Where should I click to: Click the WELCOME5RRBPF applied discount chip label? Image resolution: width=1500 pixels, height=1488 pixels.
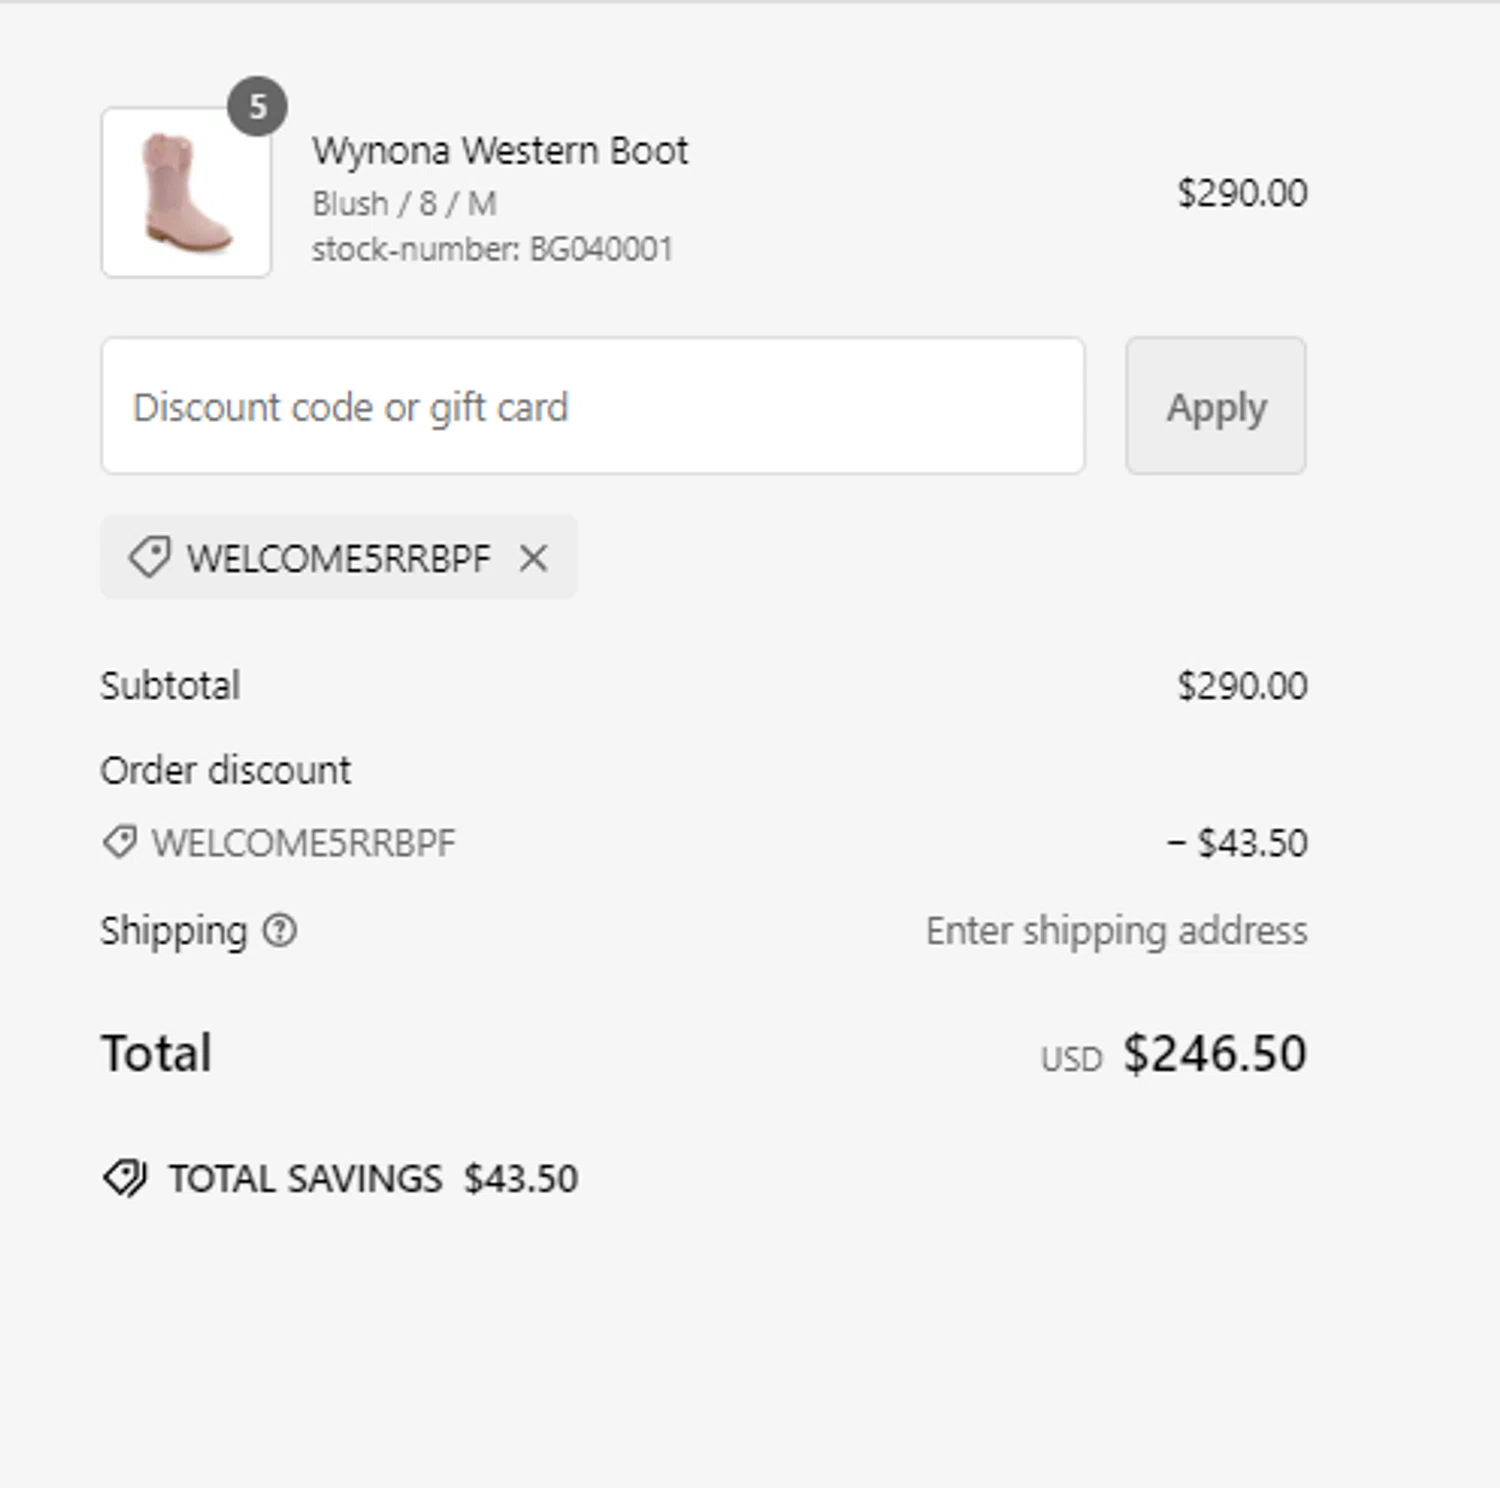338,558
